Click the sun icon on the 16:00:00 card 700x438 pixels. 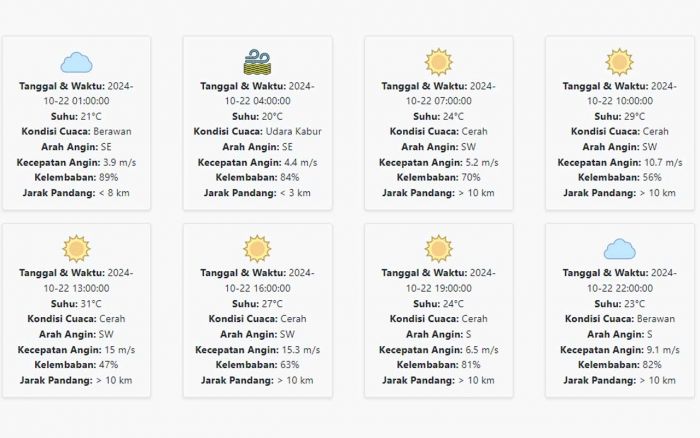coord(257,249)
